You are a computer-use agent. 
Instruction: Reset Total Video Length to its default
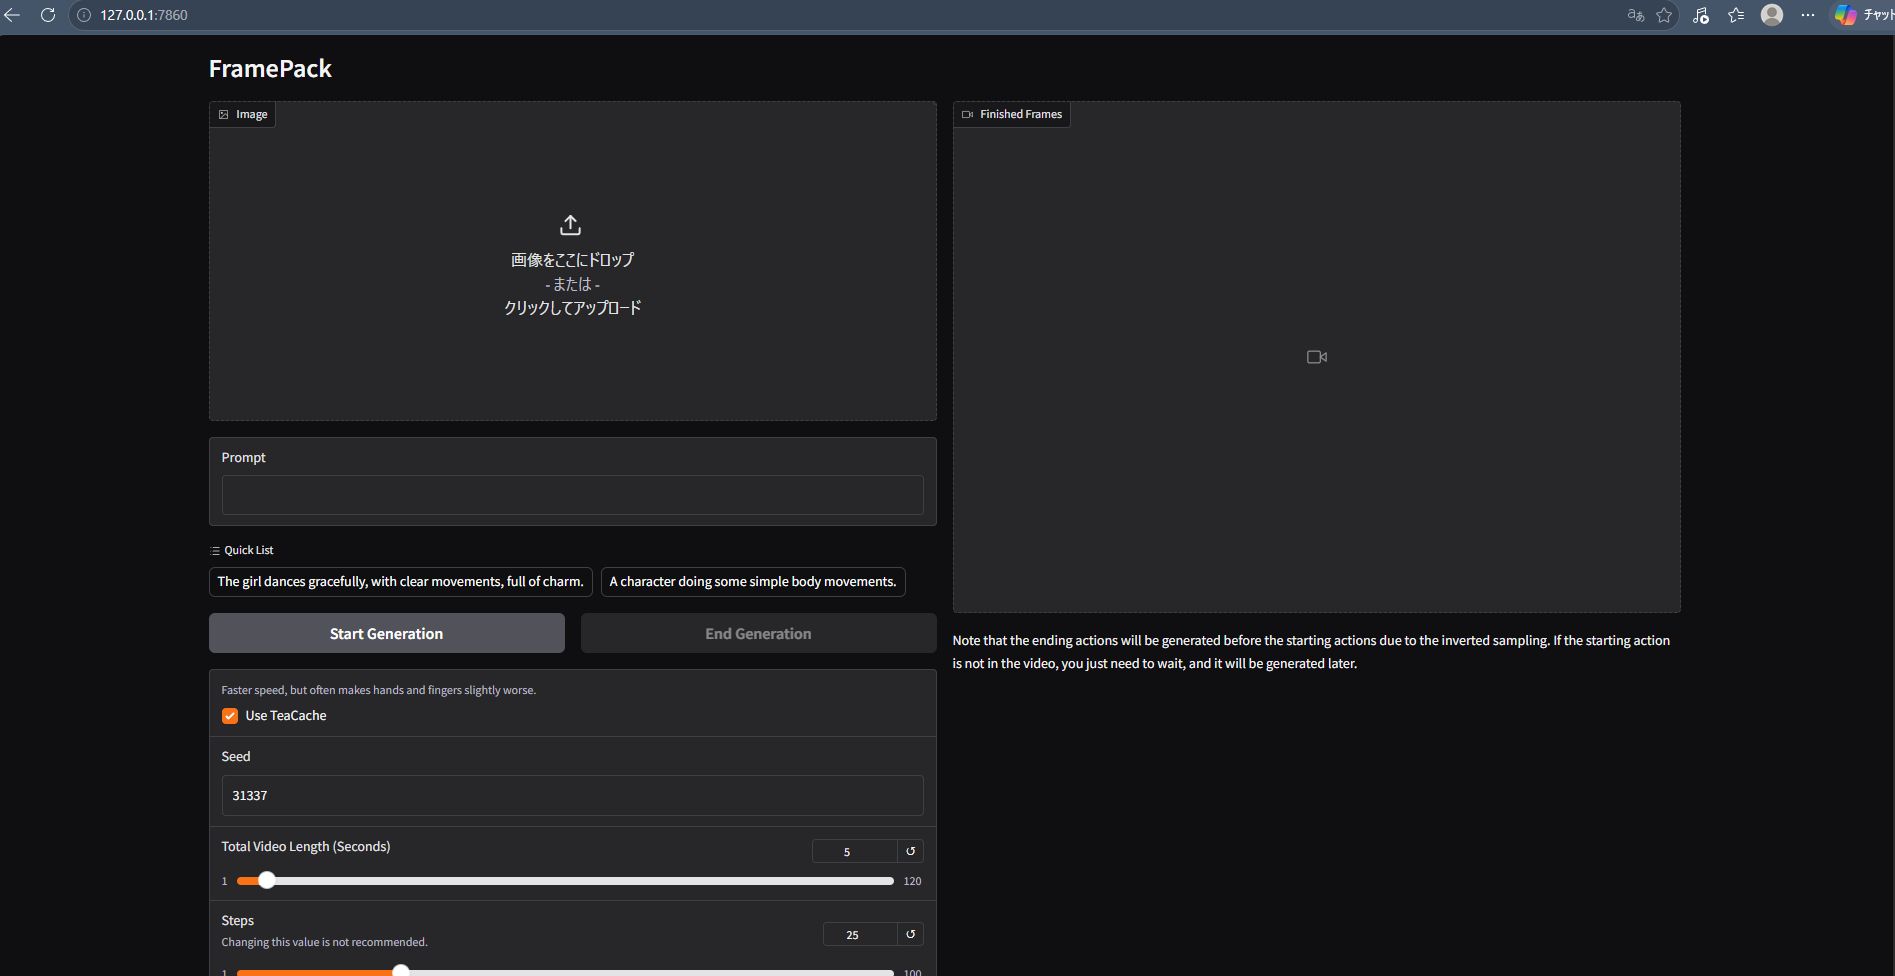pos(910,851)
